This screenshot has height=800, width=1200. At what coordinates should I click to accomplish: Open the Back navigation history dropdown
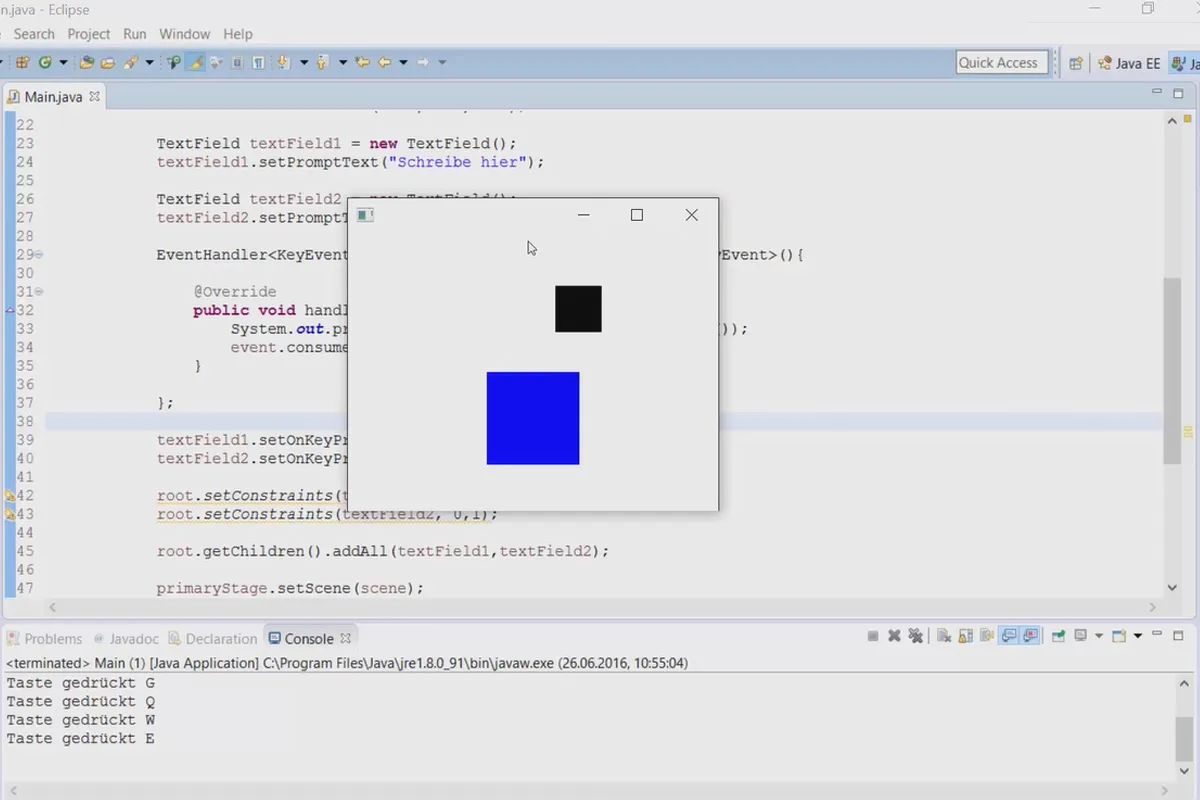pyautogui.click(x=403, y=62)
